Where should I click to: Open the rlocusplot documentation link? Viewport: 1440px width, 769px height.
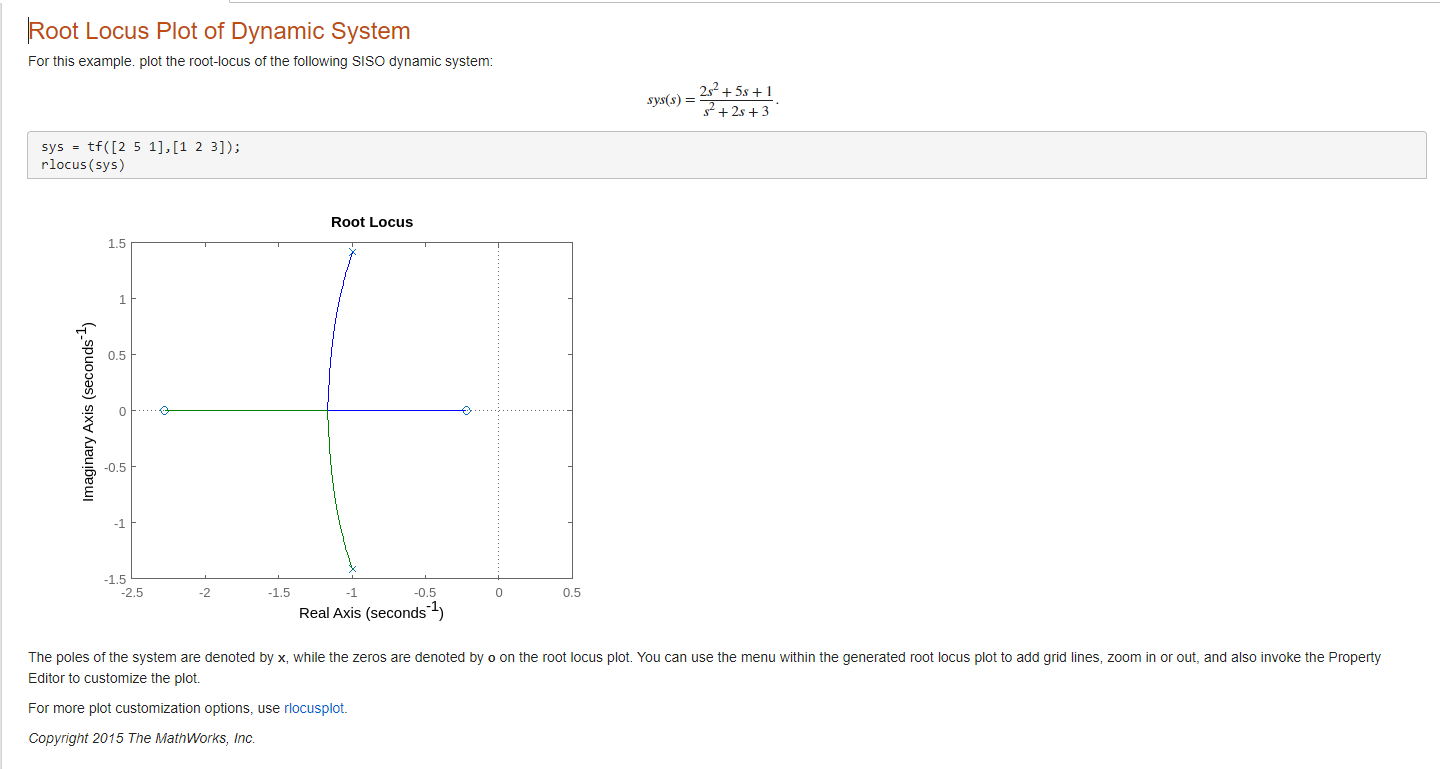pos(314,708)
